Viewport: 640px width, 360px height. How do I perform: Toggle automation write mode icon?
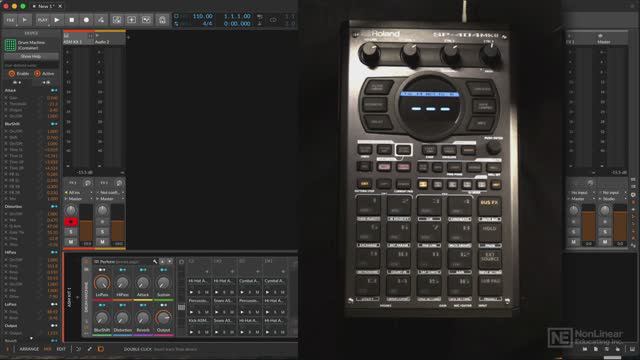pos(101,20)
